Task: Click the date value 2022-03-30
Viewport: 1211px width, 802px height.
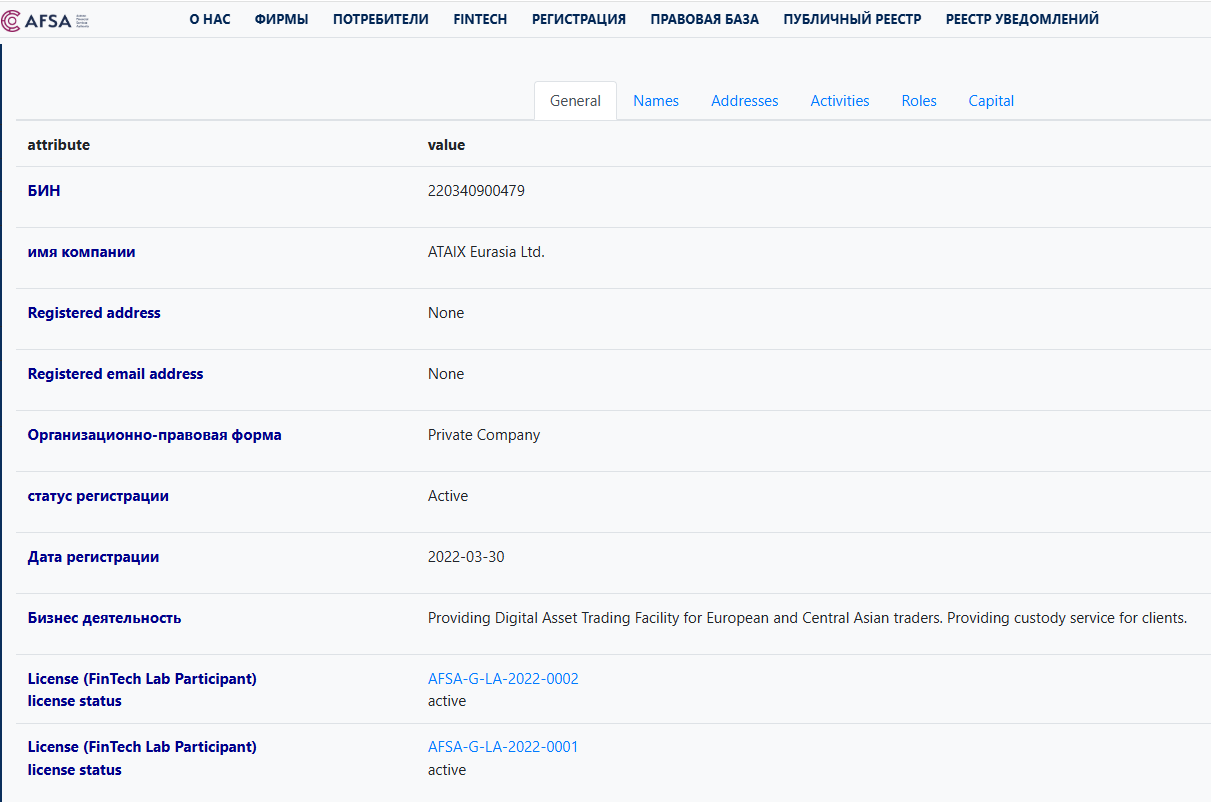Action: point(466,557)
